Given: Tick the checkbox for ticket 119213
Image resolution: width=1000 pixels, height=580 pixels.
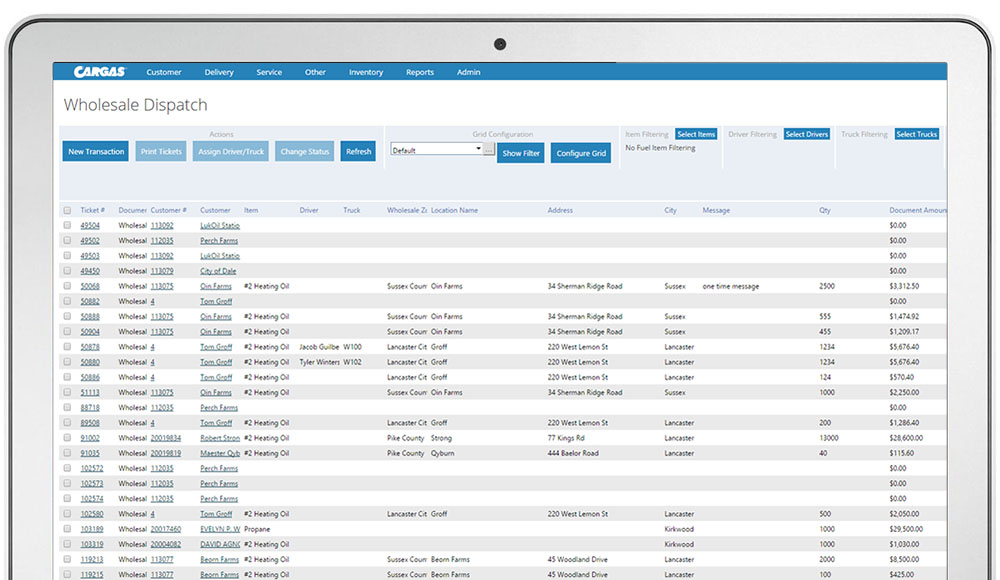Looking at the screenshot, I should 67,559.
